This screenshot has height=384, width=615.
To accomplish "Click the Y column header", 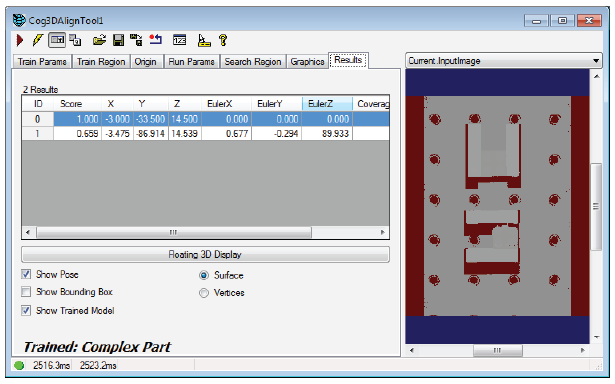I will 151,104.
